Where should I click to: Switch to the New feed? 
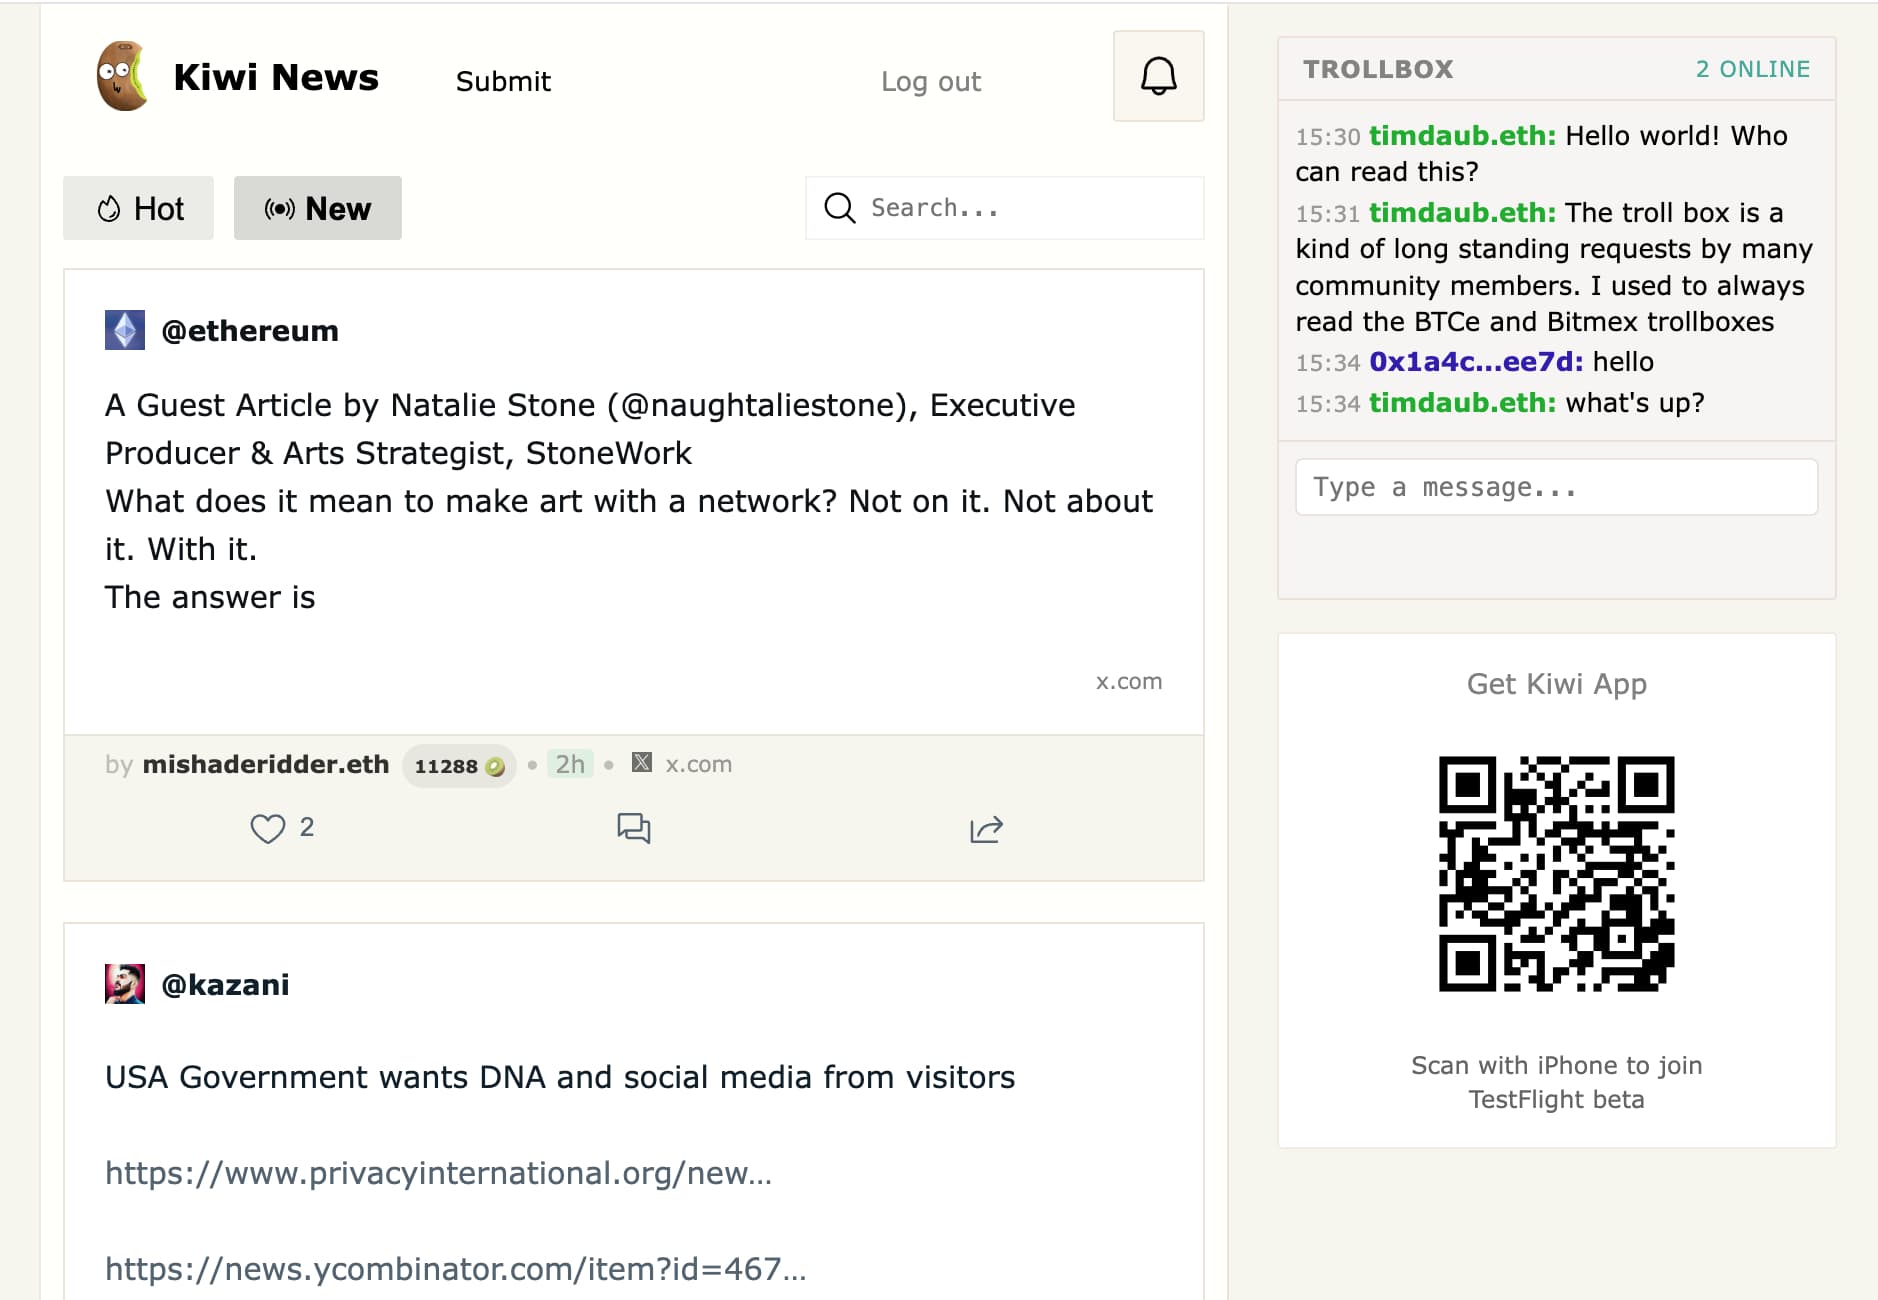317,208
